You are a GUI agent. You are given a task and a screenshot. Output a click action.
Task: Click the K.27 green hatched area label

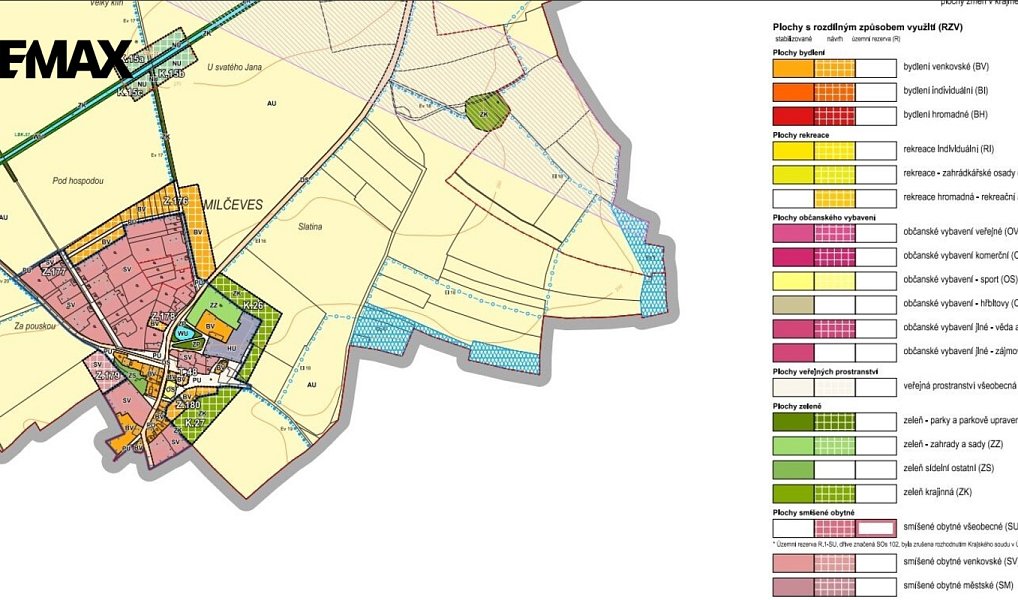click(195, 423)
